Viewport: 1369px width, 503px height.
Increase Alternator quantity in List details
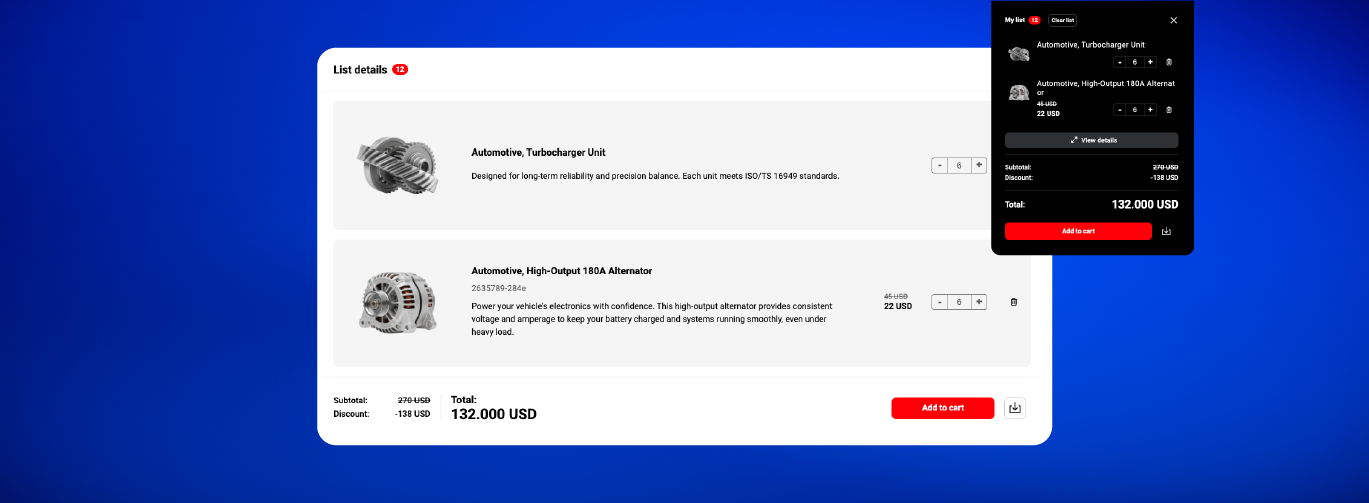(x=979, y=302)
